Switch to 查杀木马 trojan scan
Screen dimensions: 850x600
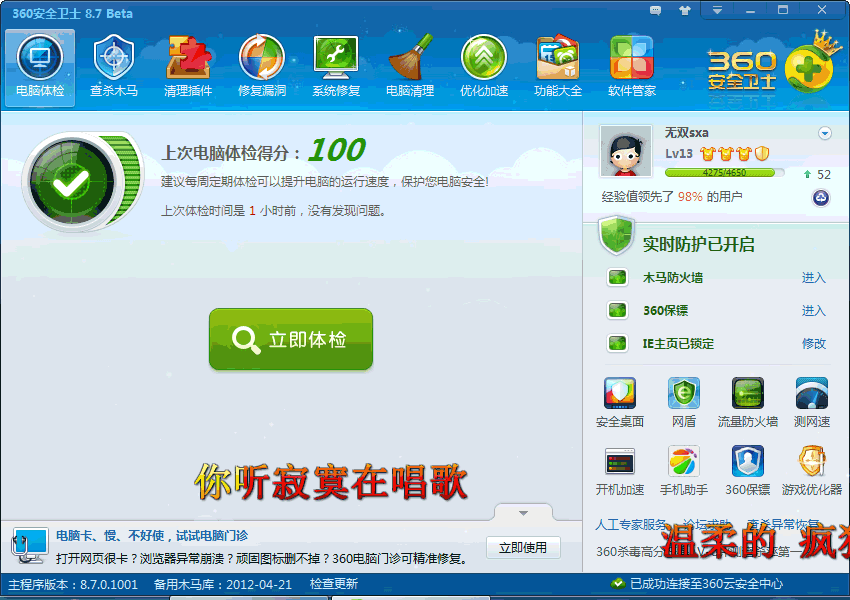[114, 67]
